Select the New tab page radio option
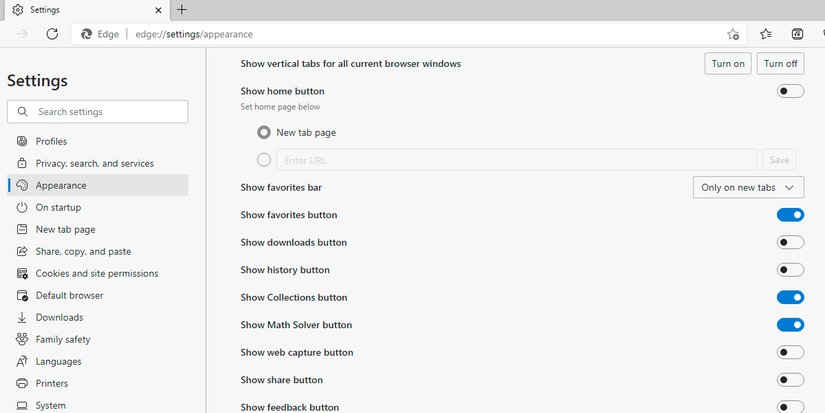 point(264,132)
